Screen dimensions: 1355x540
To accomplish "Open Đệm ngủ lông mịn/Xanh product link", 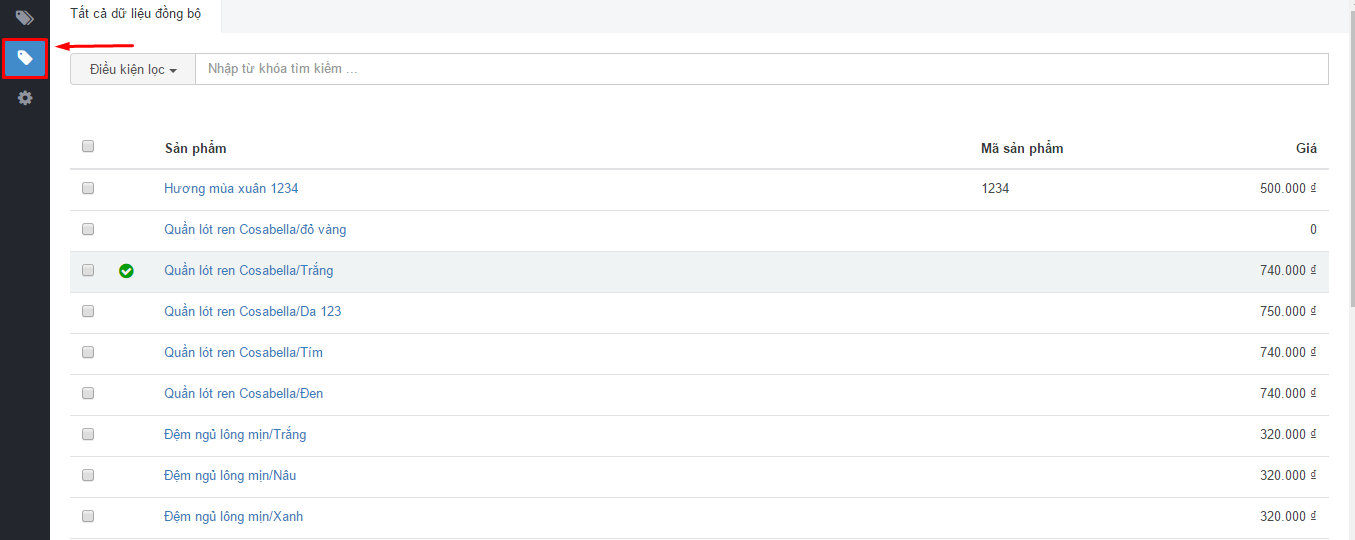I will tap(234, 516).
